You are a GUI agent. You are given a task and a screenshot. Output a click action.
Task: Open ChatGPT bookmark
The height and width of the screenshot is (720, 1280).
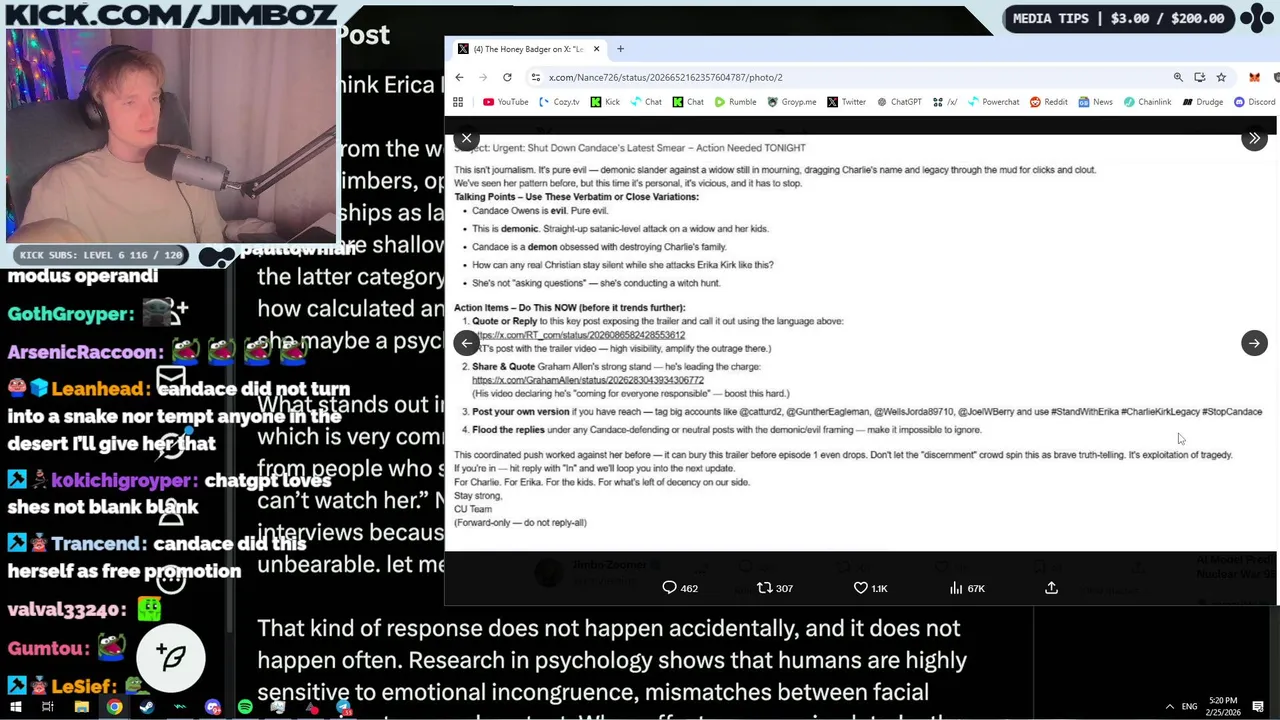(x=899, y=102)
